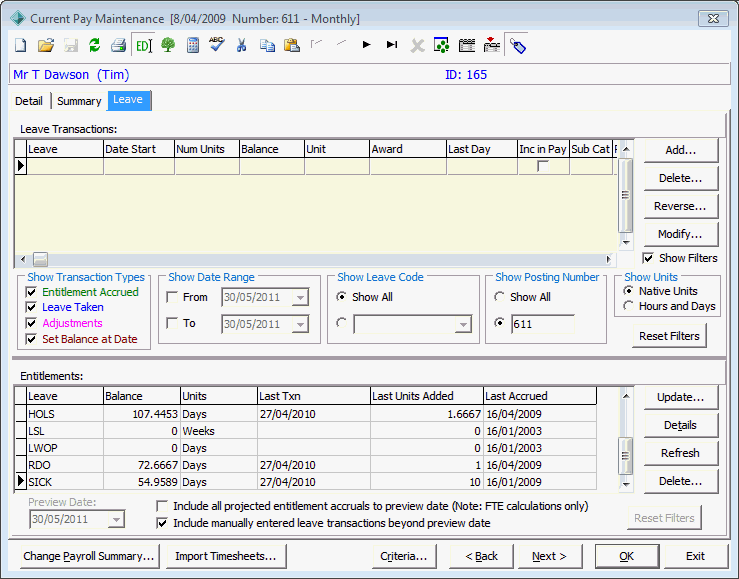Click the greyed previous-record navigation icon
This screenshot has width=739, height=579.
point(341,44)
